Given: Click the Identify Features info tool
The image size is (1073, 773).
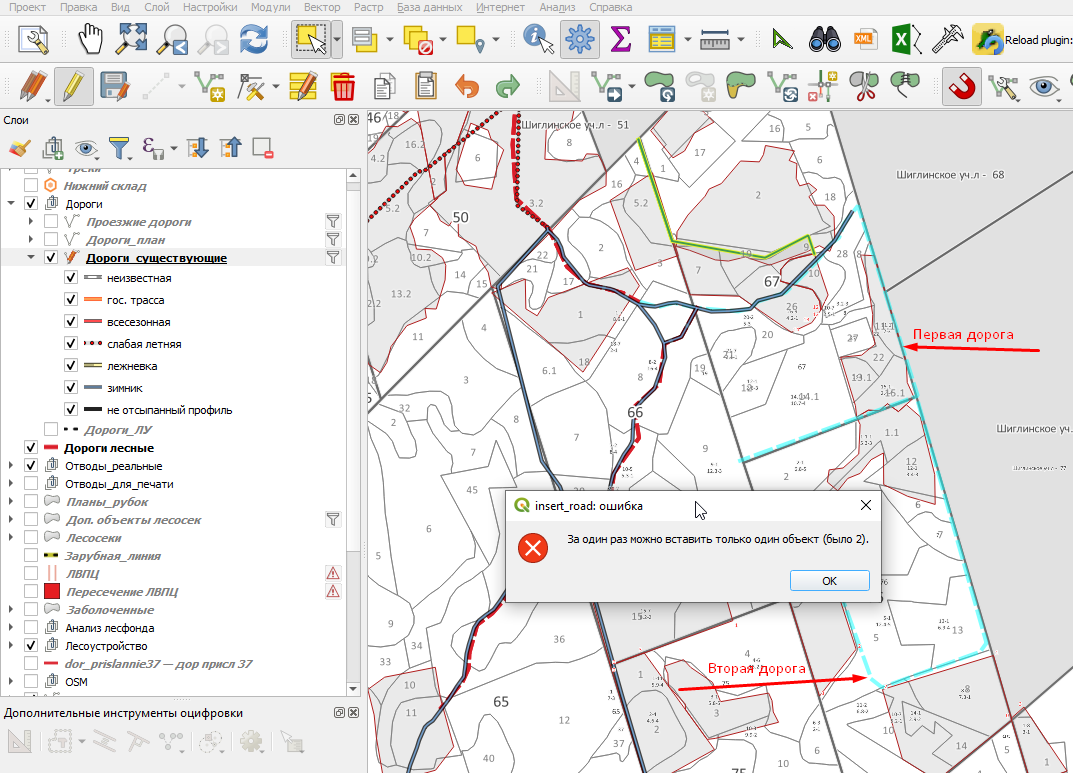Looking at the screenshot, I should [539, 39].
